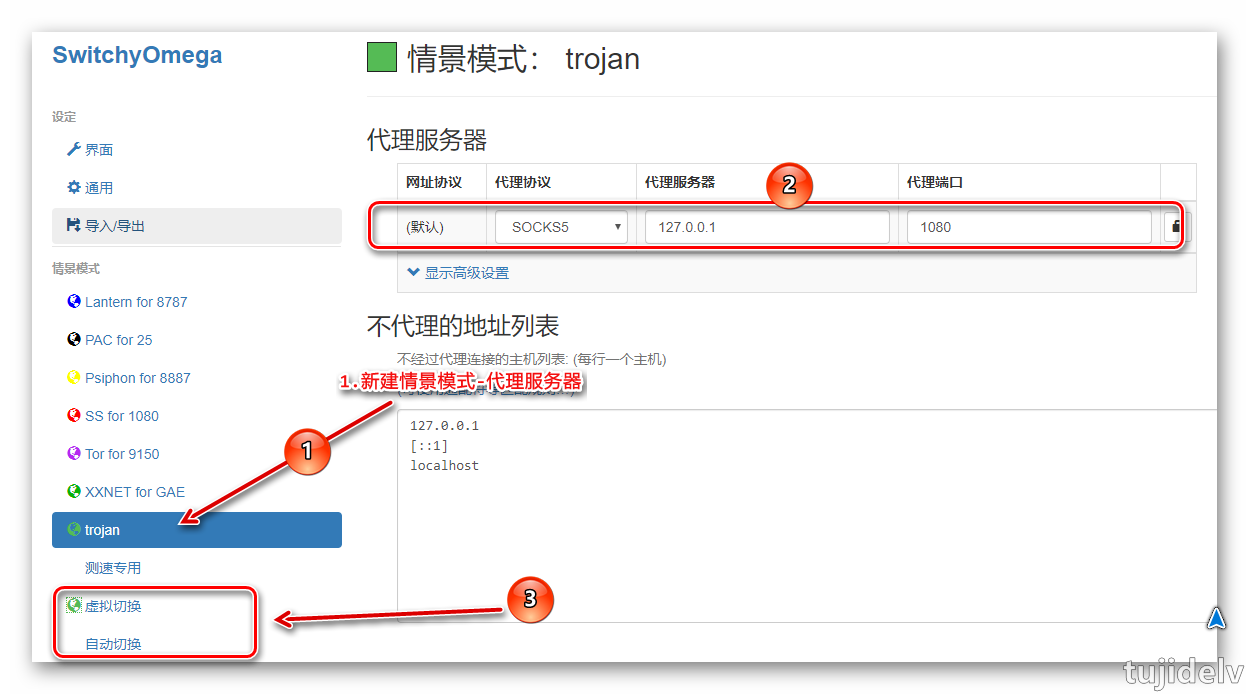Image resolution: width=1249 pixels, height=694 pixels.
Task: Click the green color swatch beside 情景模式 title
Action: [381, 57]
